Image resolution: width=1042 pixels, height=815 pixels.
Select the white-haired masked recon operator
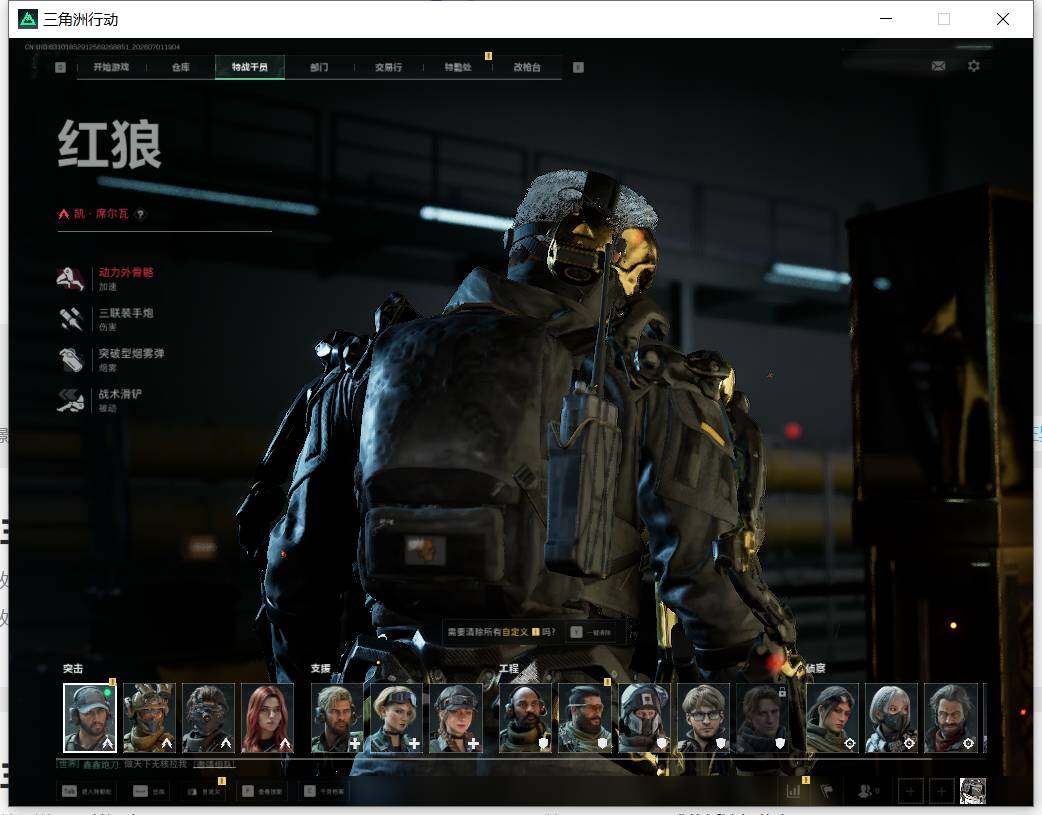tap(892, 718)
